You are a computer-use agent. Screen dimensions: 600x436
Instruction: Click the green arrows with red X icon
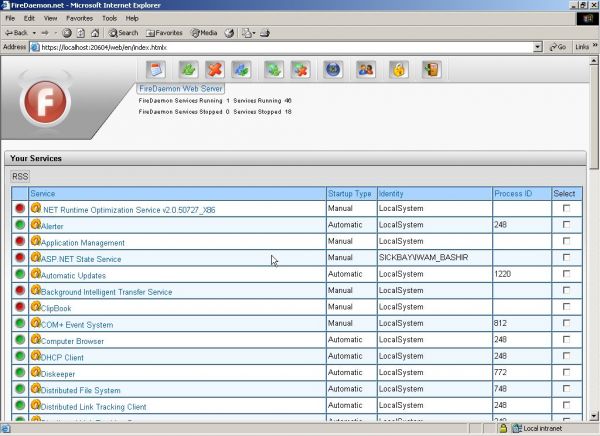300,70
